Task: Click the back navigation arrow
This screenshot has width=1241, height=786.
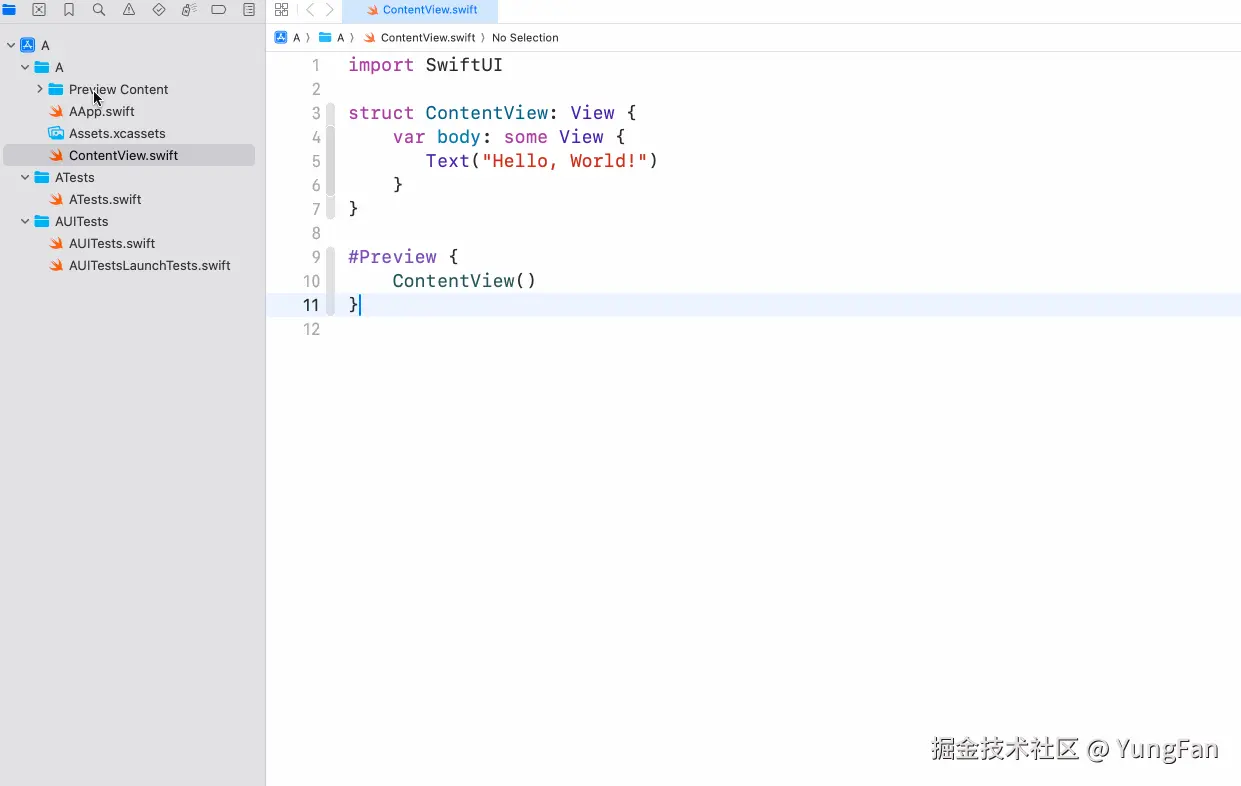Action: pyautogui.click(x=310, y=9)
